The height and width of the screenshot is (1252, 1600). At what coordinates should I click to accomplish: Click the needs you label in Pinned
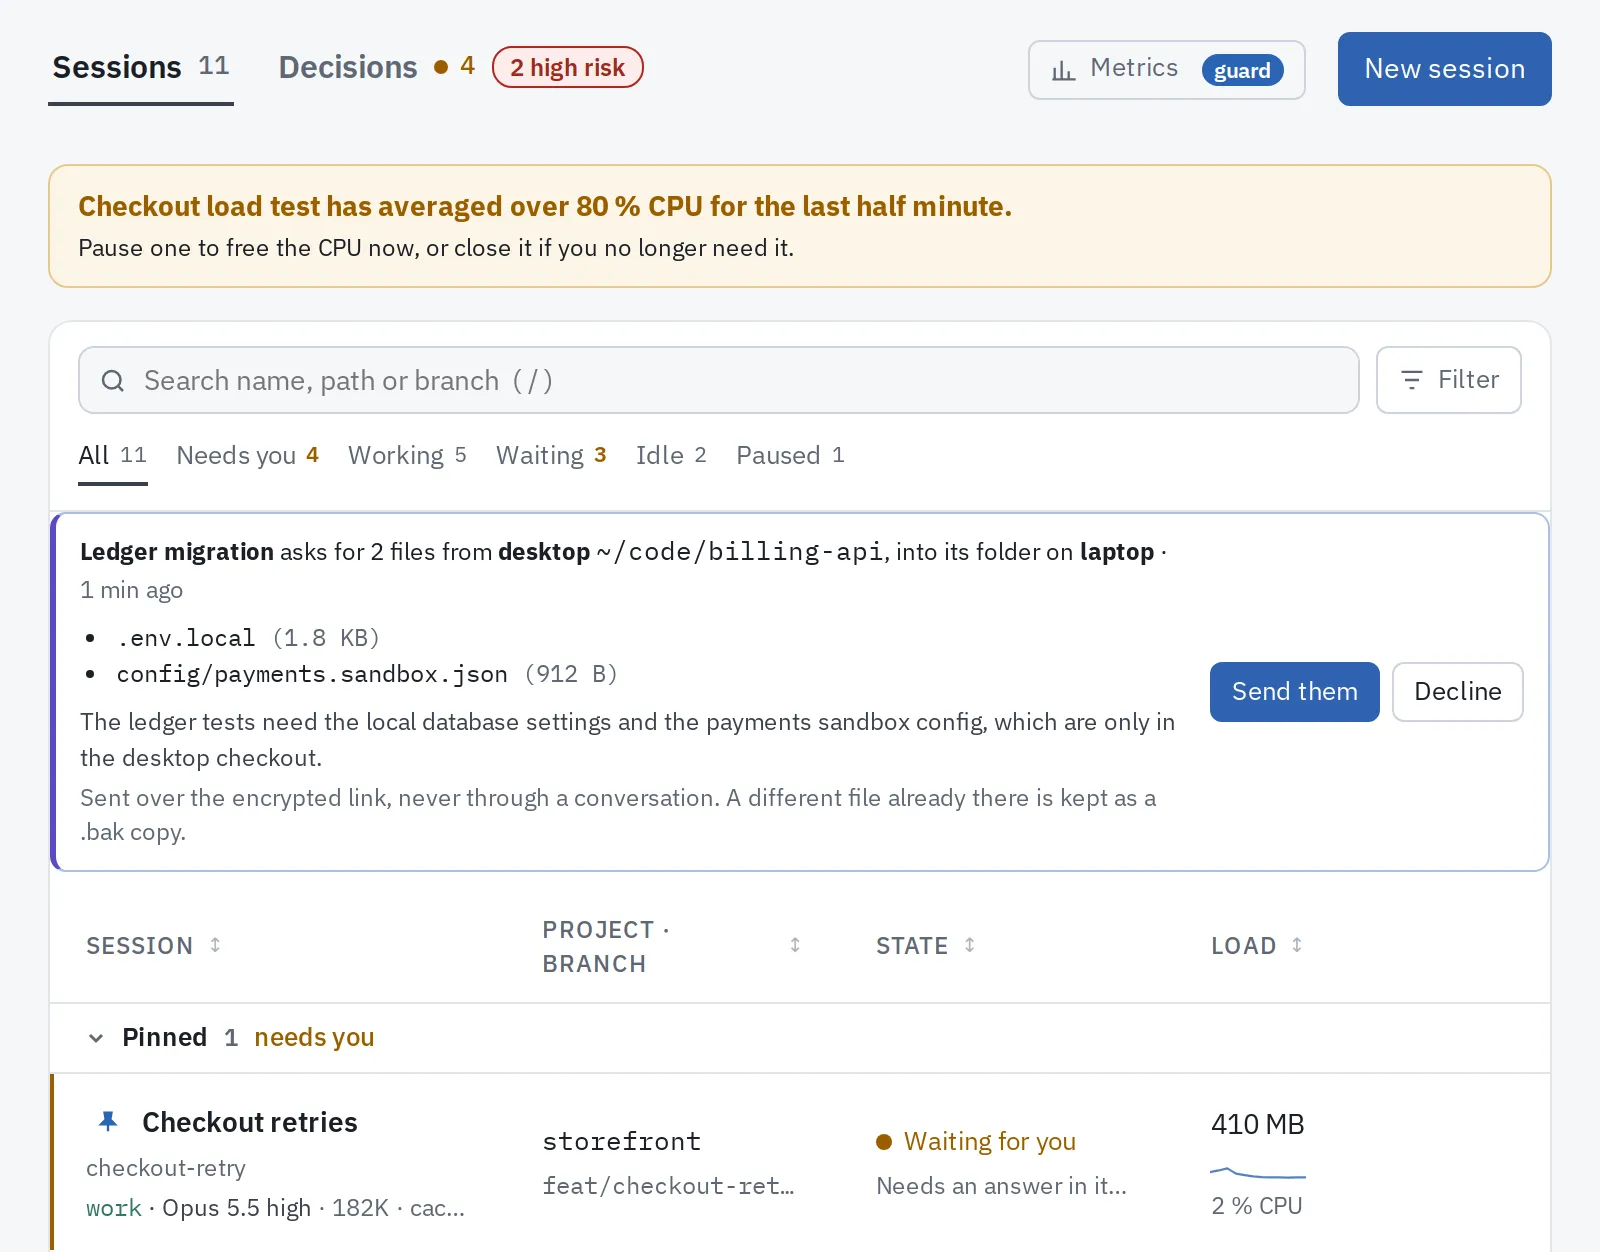click(x=314, y=1038)
